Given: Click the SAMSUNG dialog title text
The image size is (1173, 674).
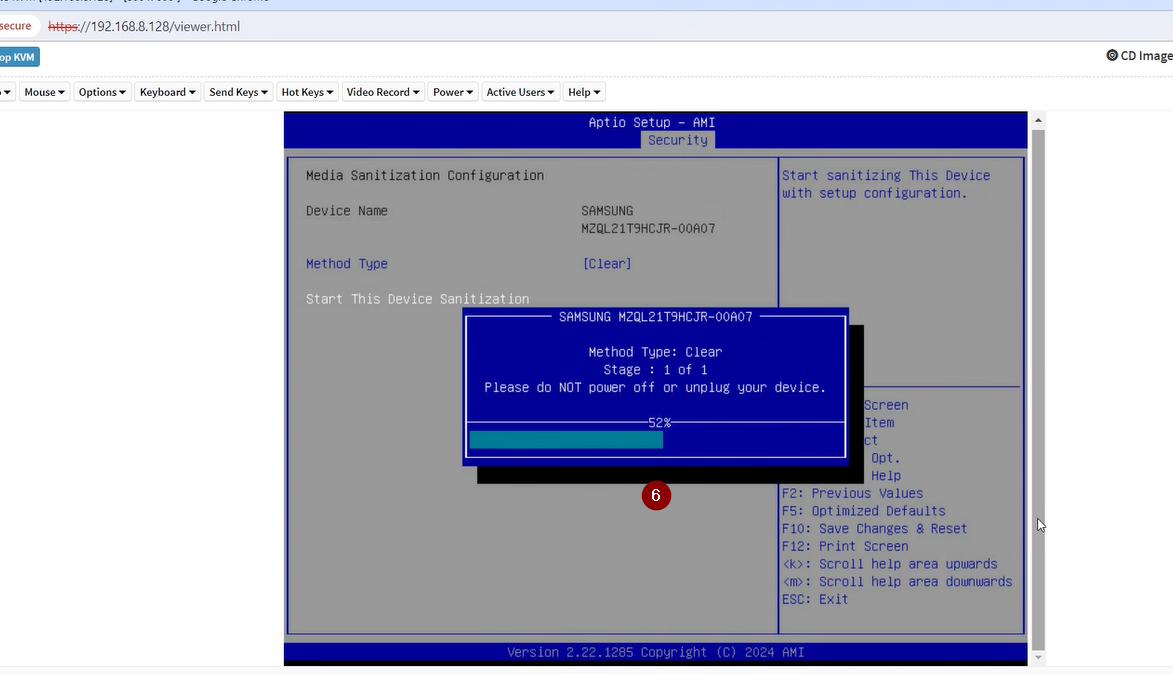Looking at the screenshot, I should tap(655, 316).
